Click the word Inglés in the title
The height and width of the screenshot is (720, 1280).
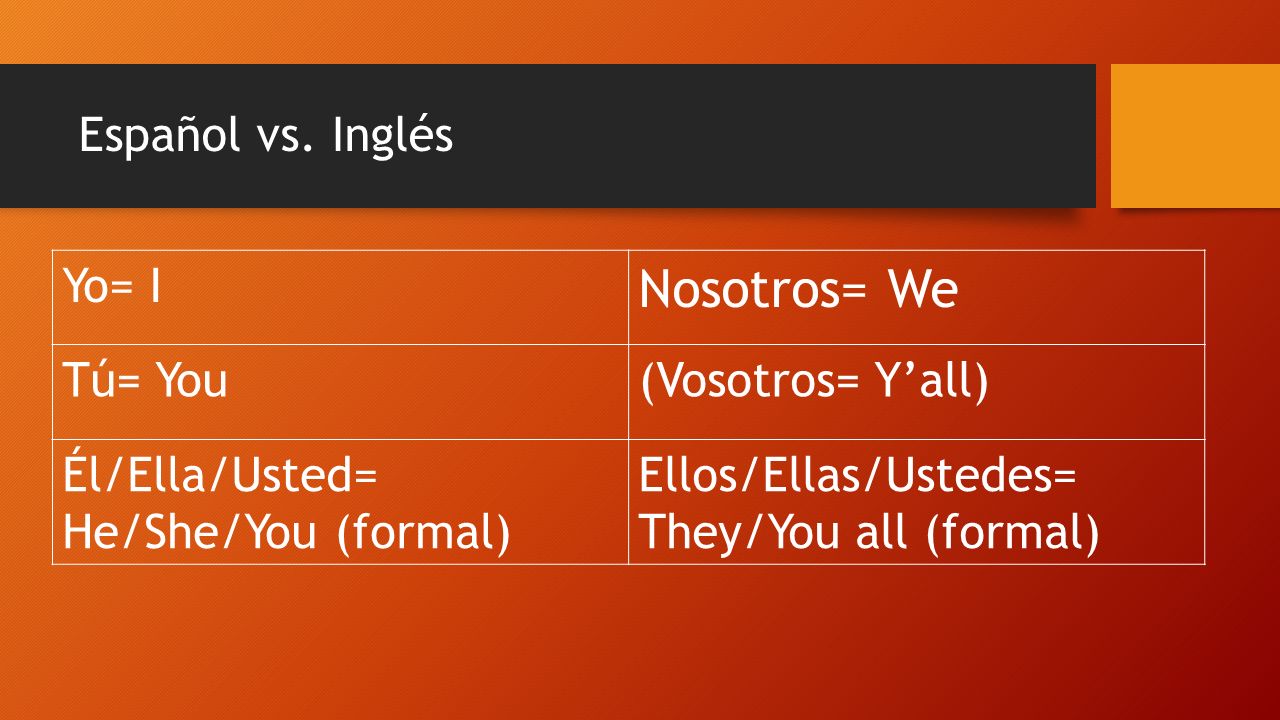(x=393, y=136)
